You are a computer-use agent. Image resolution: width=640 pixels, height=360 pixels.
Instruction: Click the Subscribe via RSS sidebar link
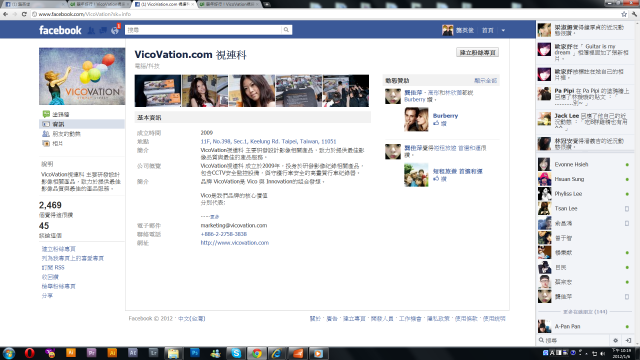[x=53, y=268]
